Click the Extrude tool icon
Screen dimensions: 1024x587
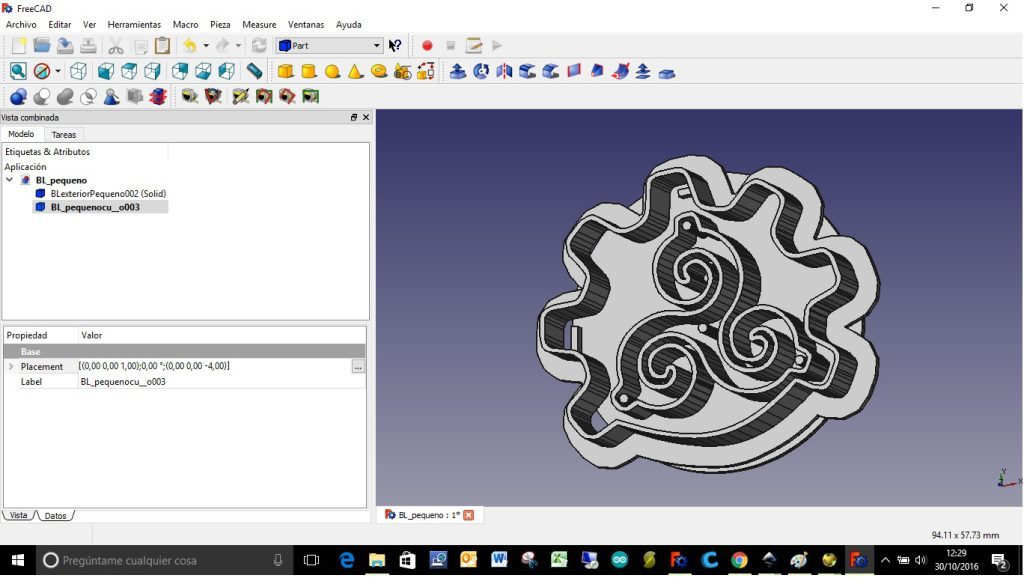(458, 72)
